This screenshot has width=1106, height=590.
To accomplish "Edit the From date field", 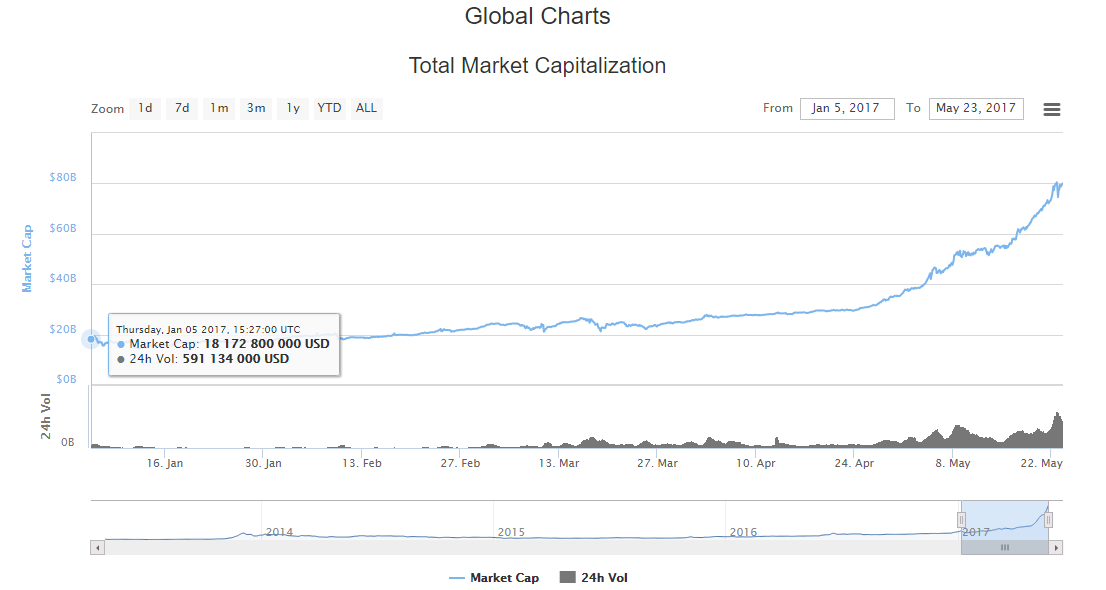I will click(846, 108).
